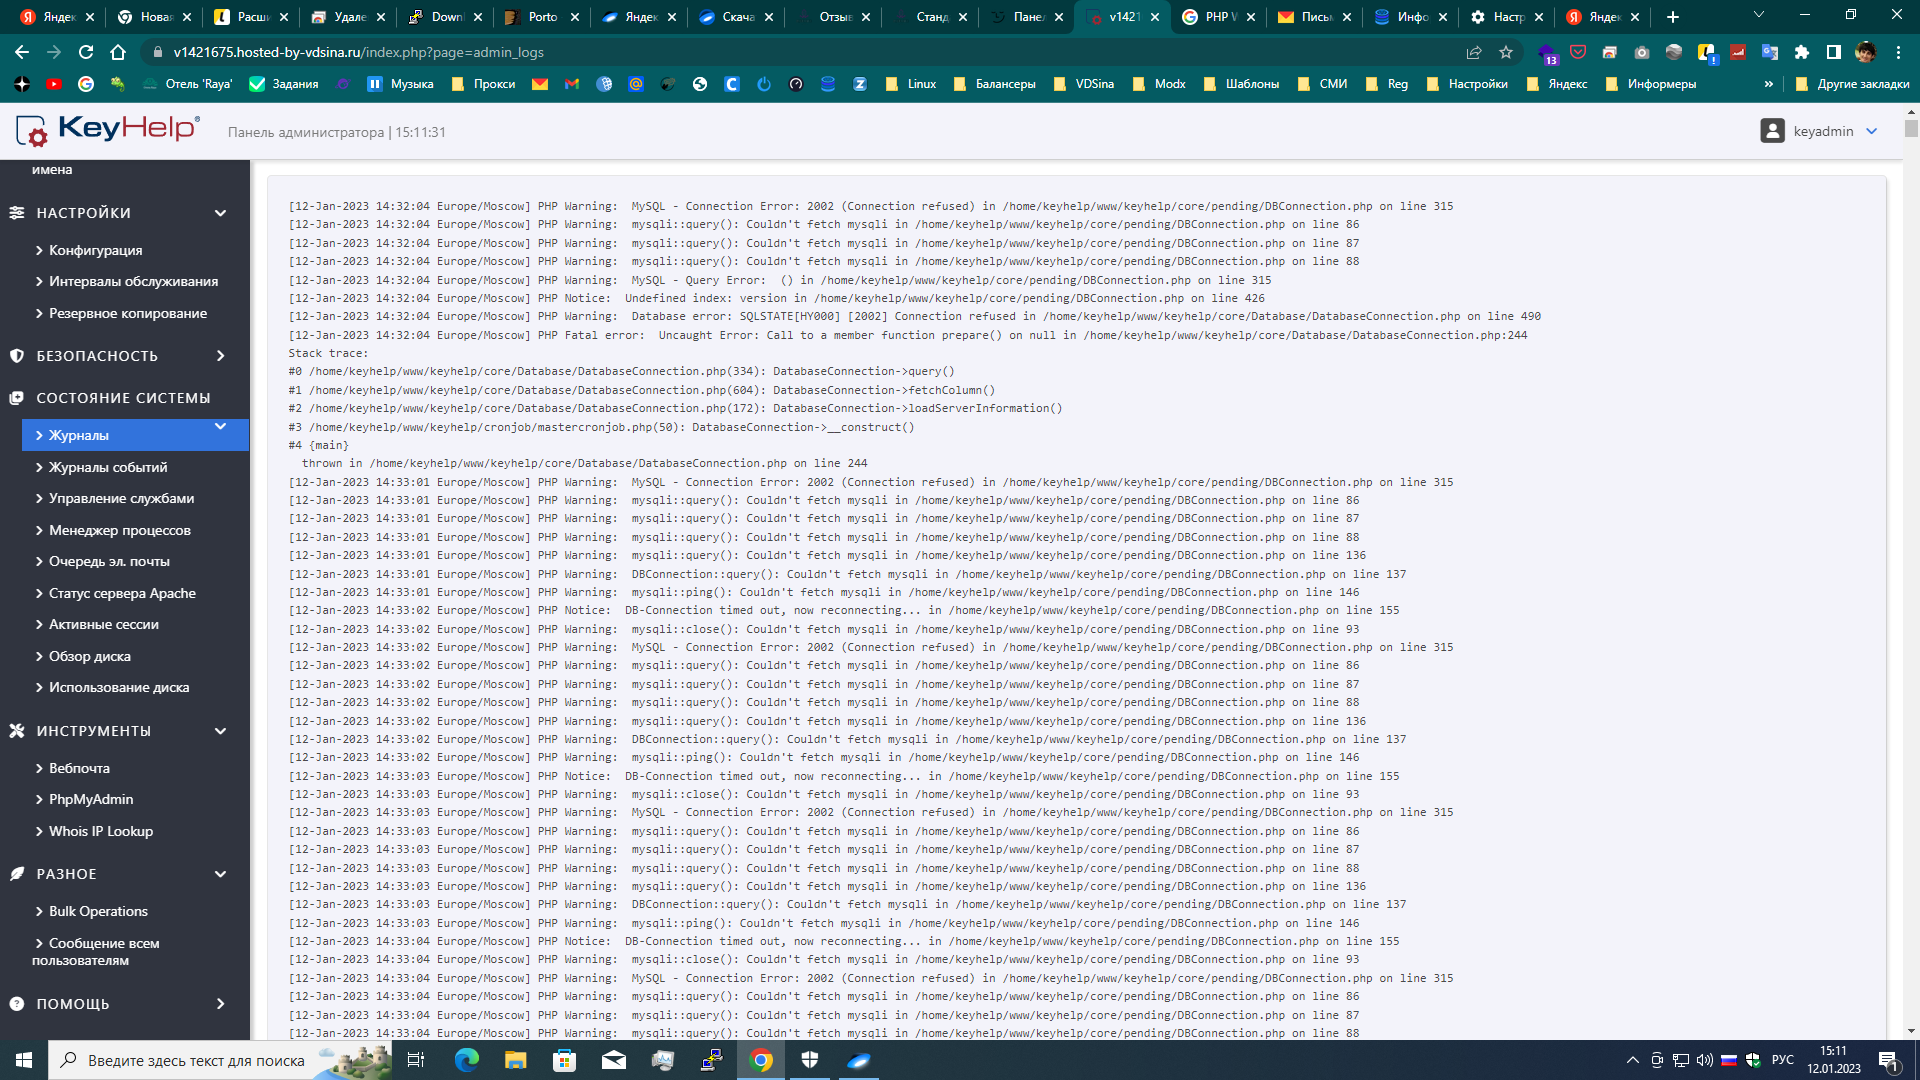
Task: Open the keyadmin account dropdown
Action: tap(1872, 131)
